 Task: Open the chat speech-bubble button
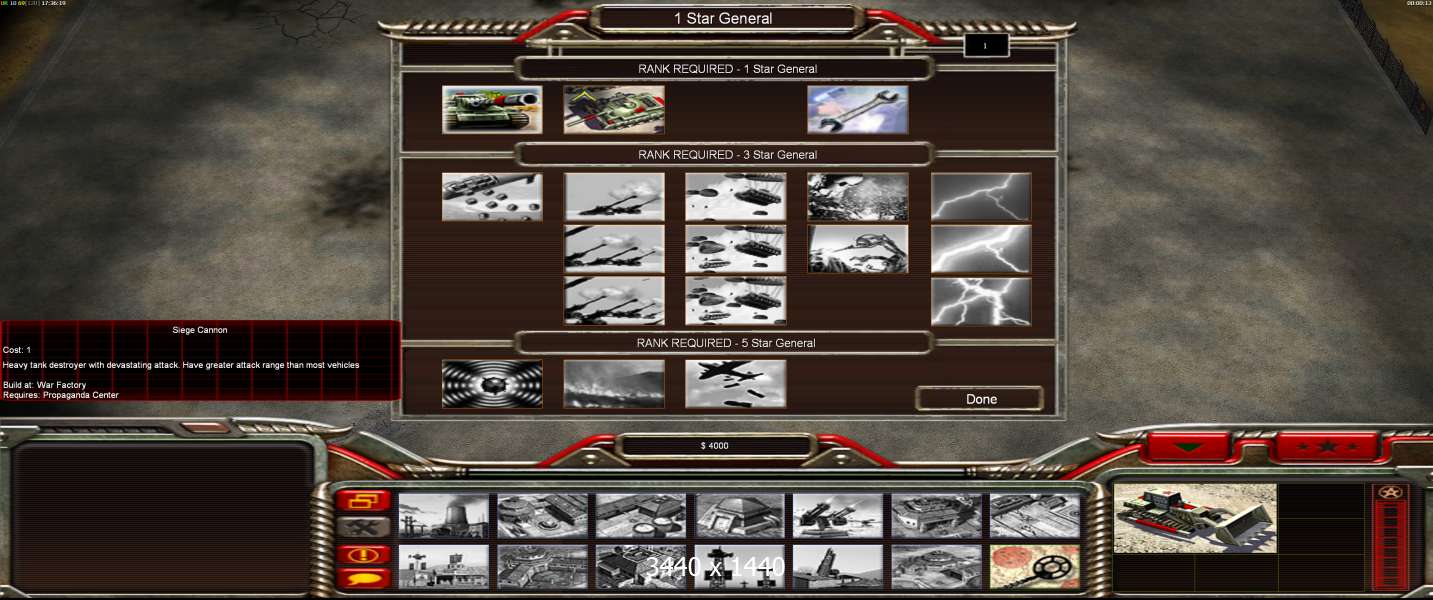click(x=363, y=578)
